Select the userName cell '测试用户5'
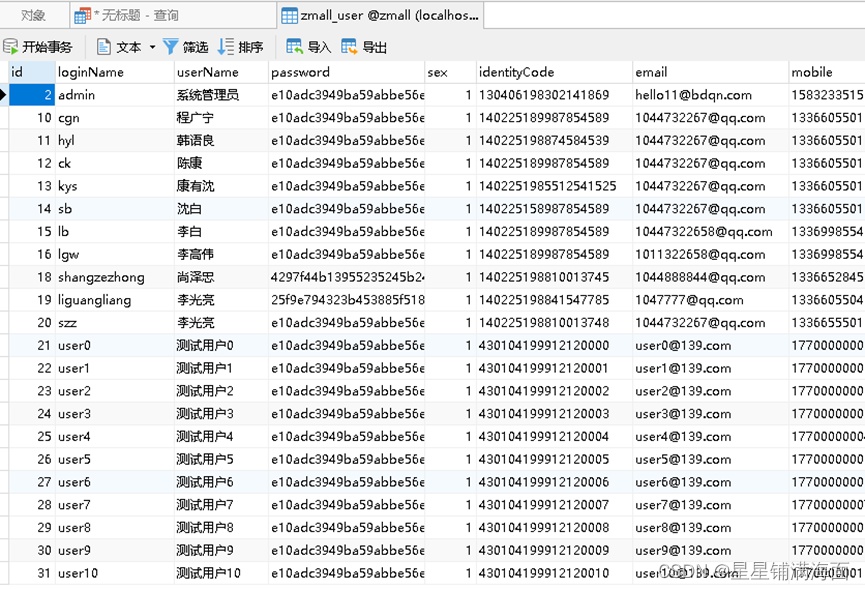865x590 pixels. coord(221,459)
